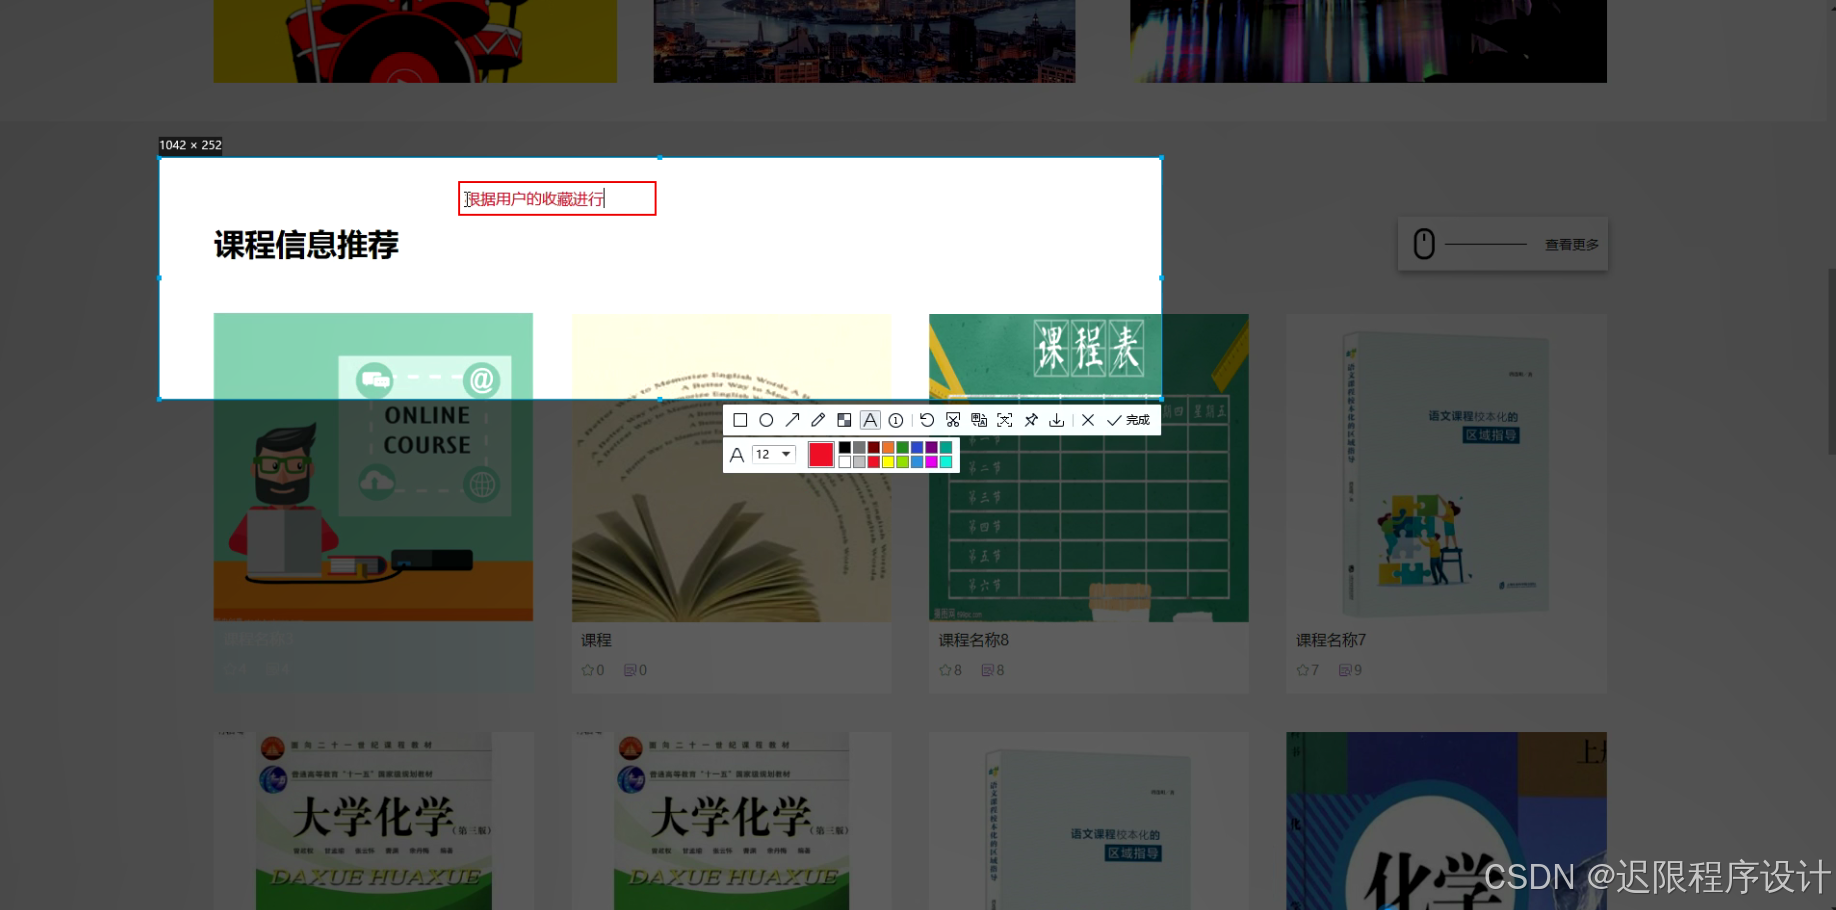Open the ONLINE COURSE course thumbnail

point(373,467)
